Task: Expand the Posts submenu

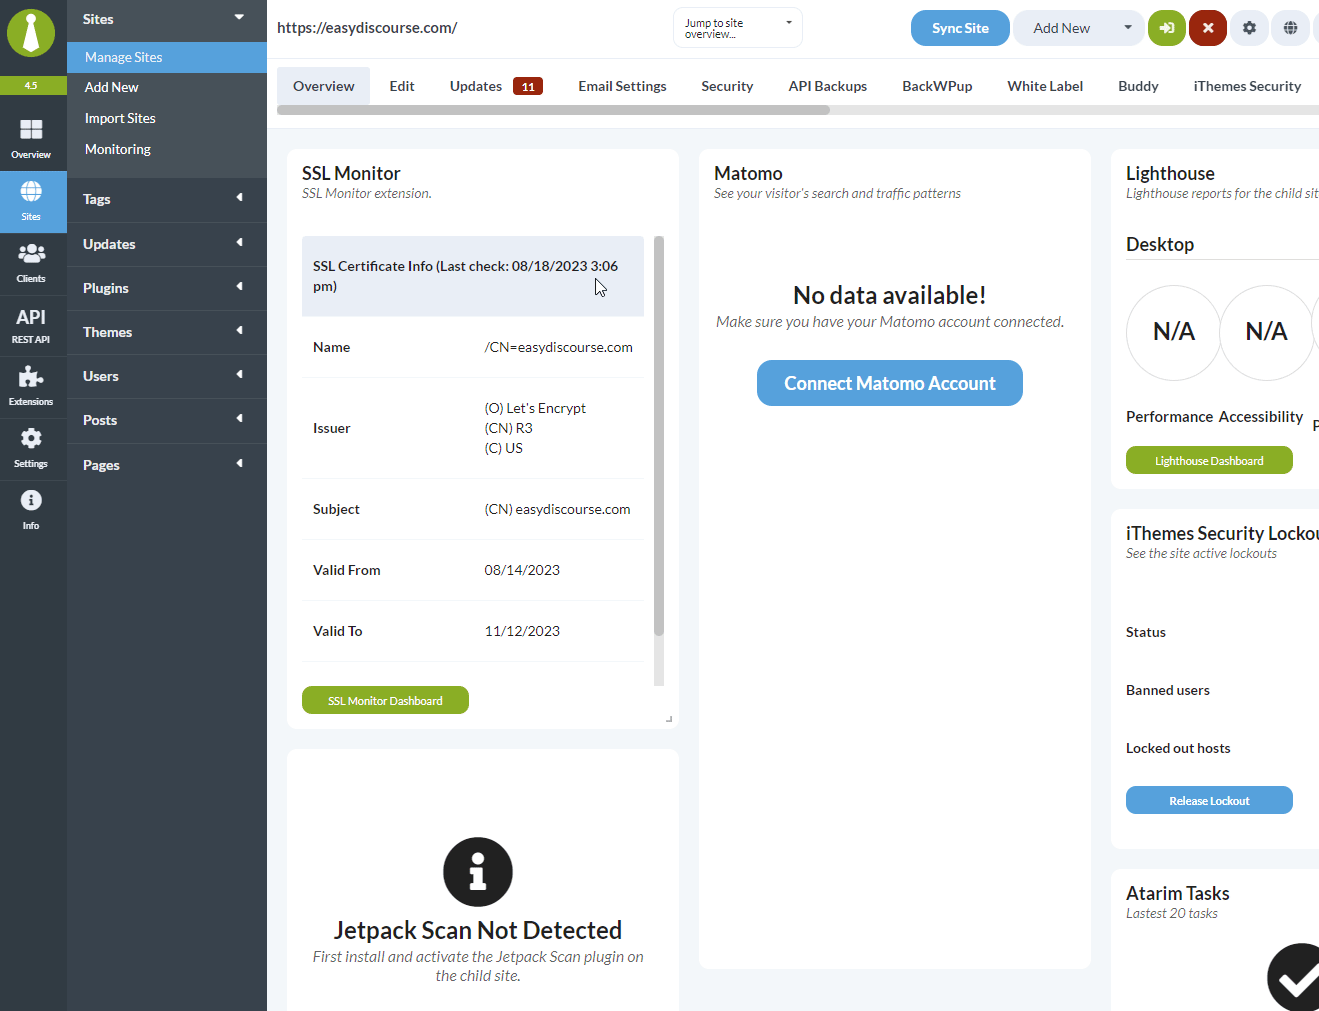Action: (167, 420)
